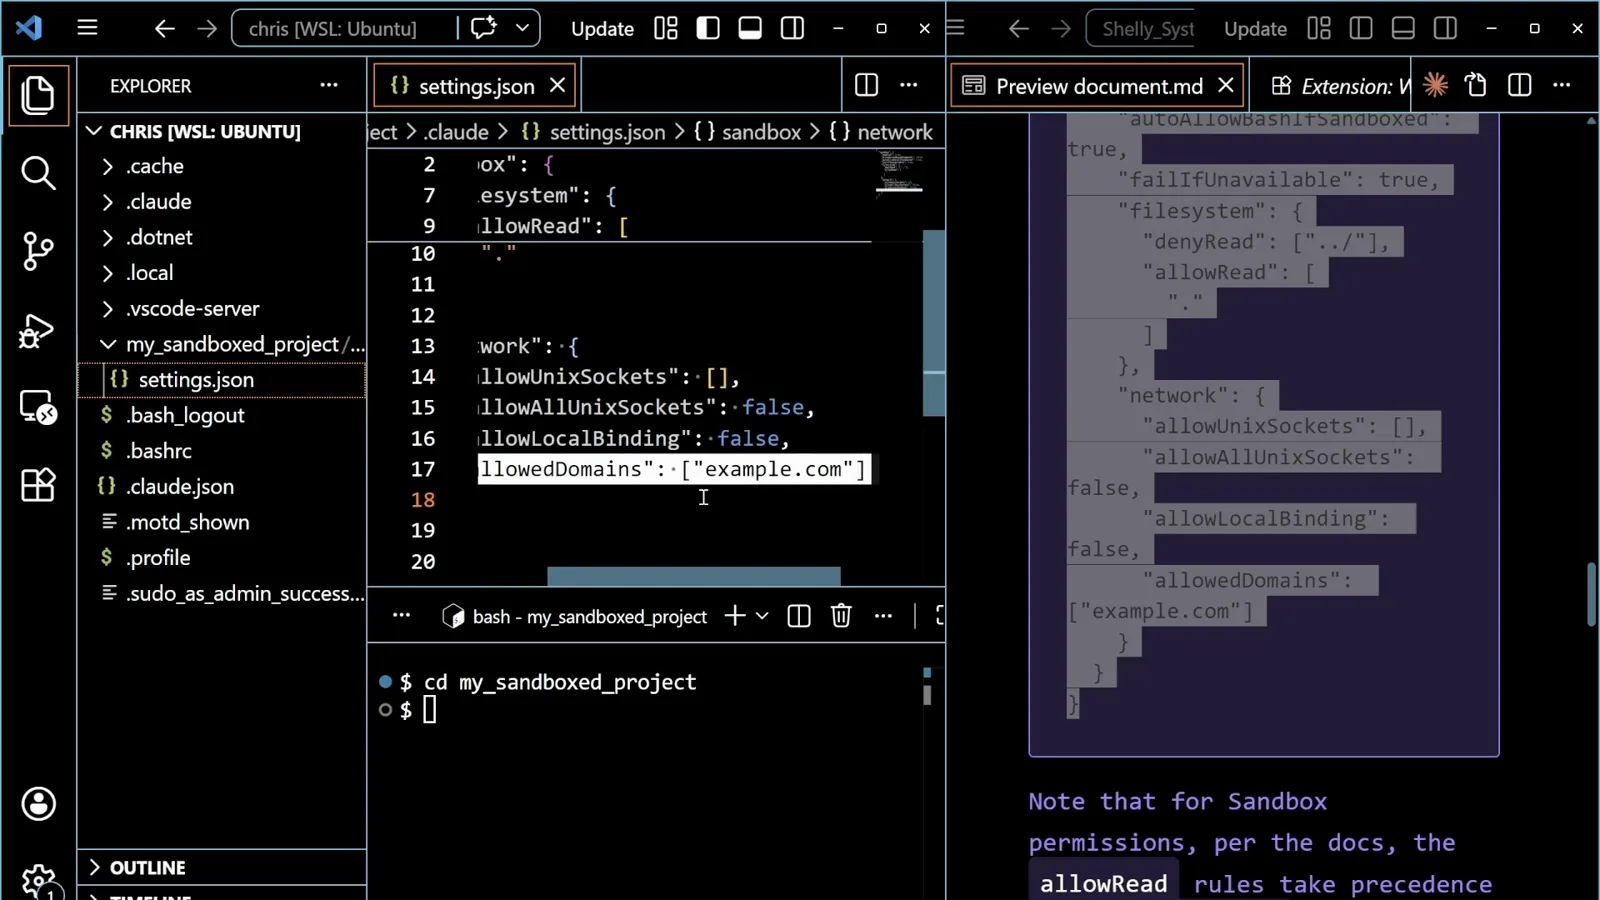Split editor in right window
Viewport: 1600px width, 900px height.
(x=1519, y=86)
